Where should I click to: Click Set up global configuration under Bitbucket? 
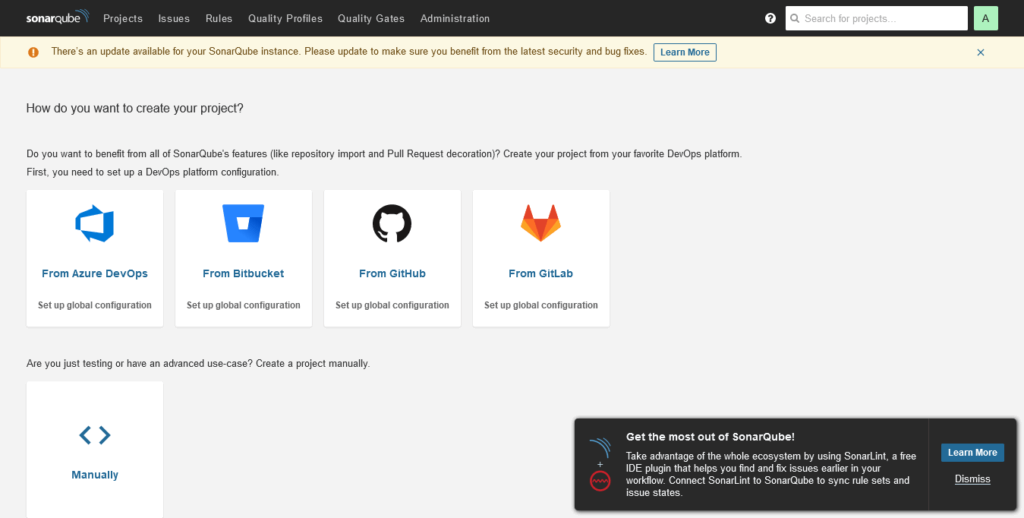[244, 305]
